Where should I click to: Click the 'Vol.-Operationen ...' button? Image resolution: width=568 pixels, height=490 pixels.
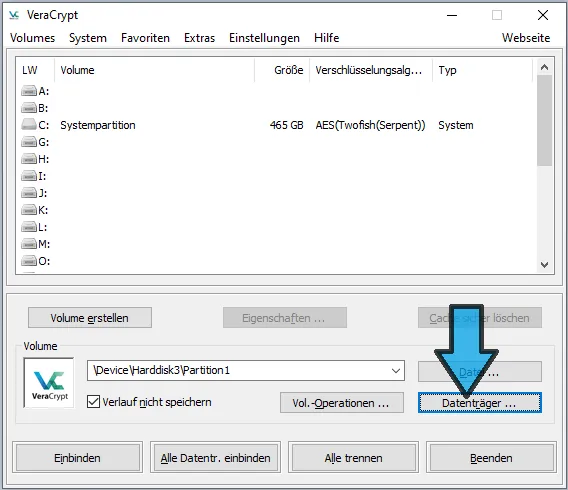(342, 402)
